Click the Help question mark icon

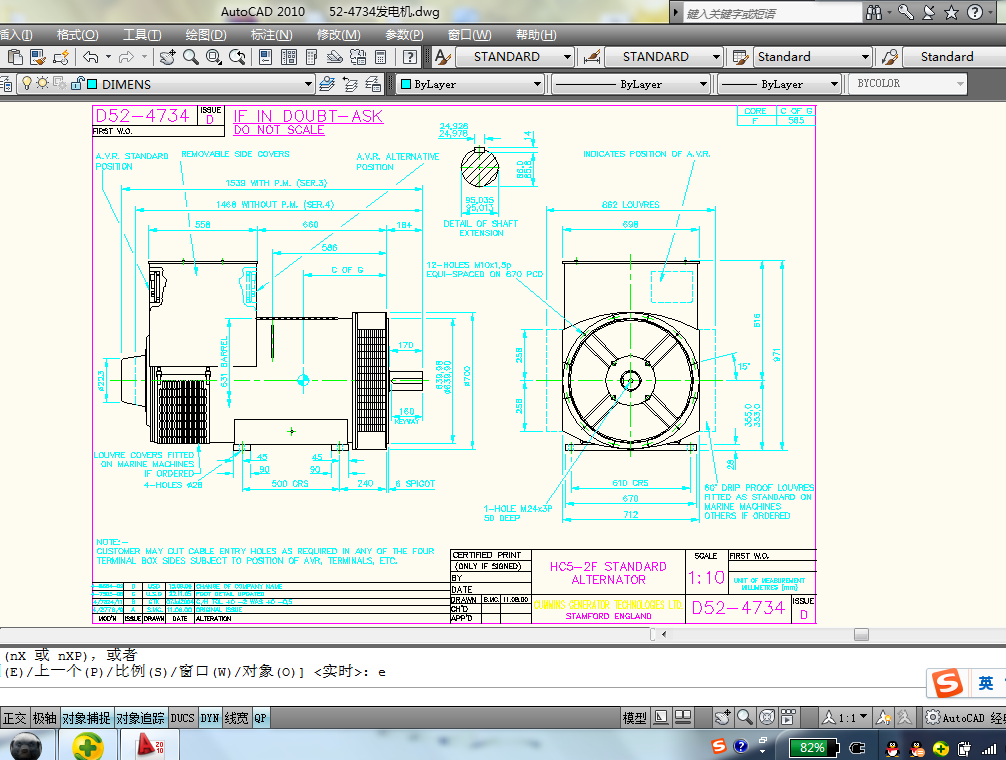(408, 57)
